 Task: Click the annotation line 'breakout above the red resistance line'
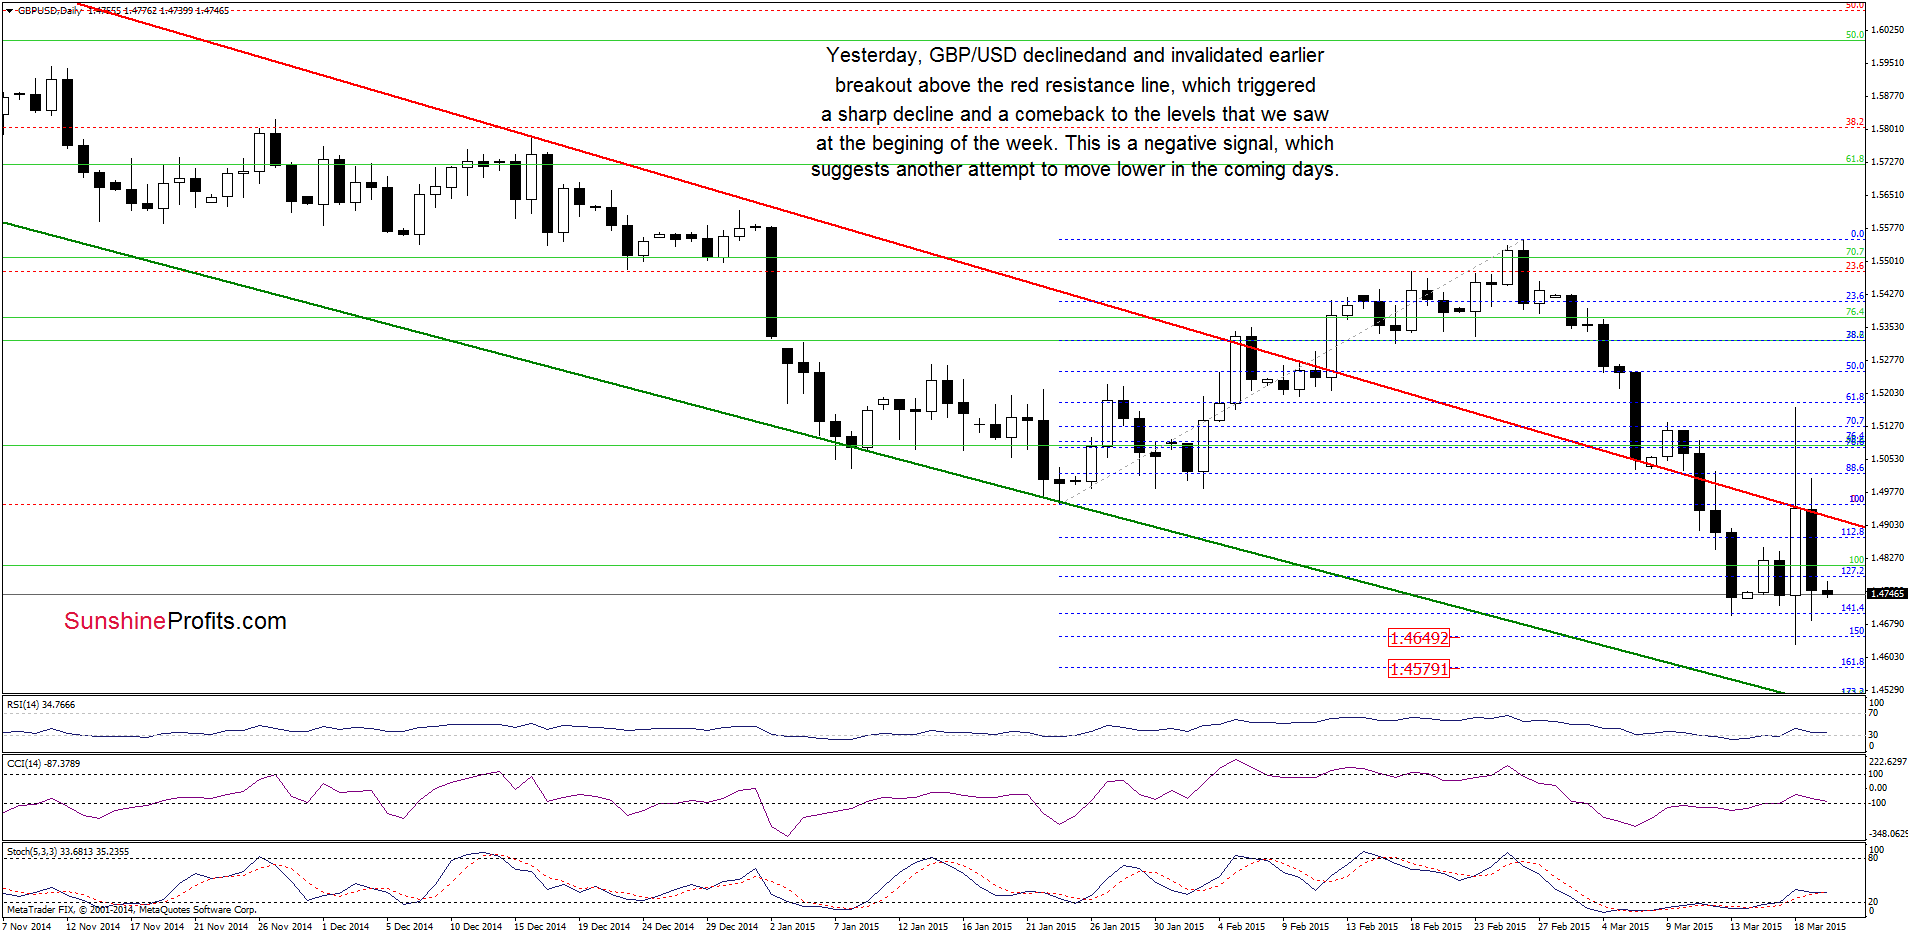(1075, 85)
